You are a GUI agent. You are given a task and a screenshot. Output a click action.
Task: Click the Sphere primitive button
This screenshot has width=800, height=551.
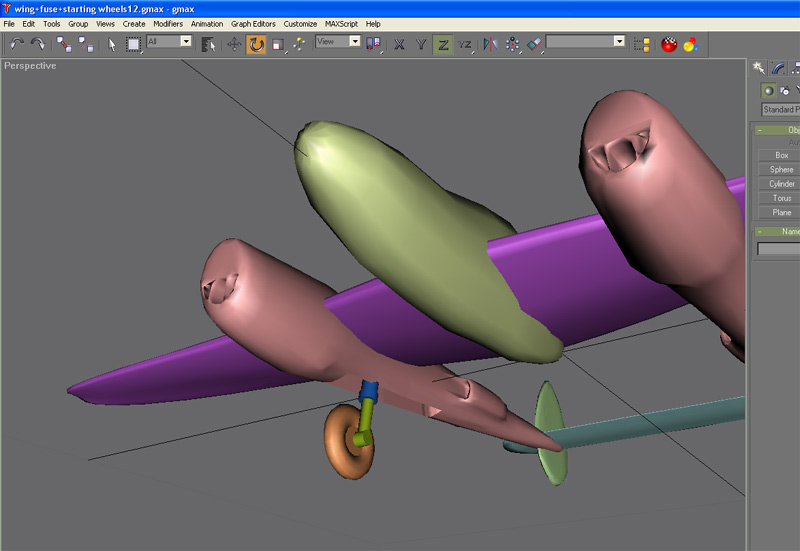click(781, 170)
